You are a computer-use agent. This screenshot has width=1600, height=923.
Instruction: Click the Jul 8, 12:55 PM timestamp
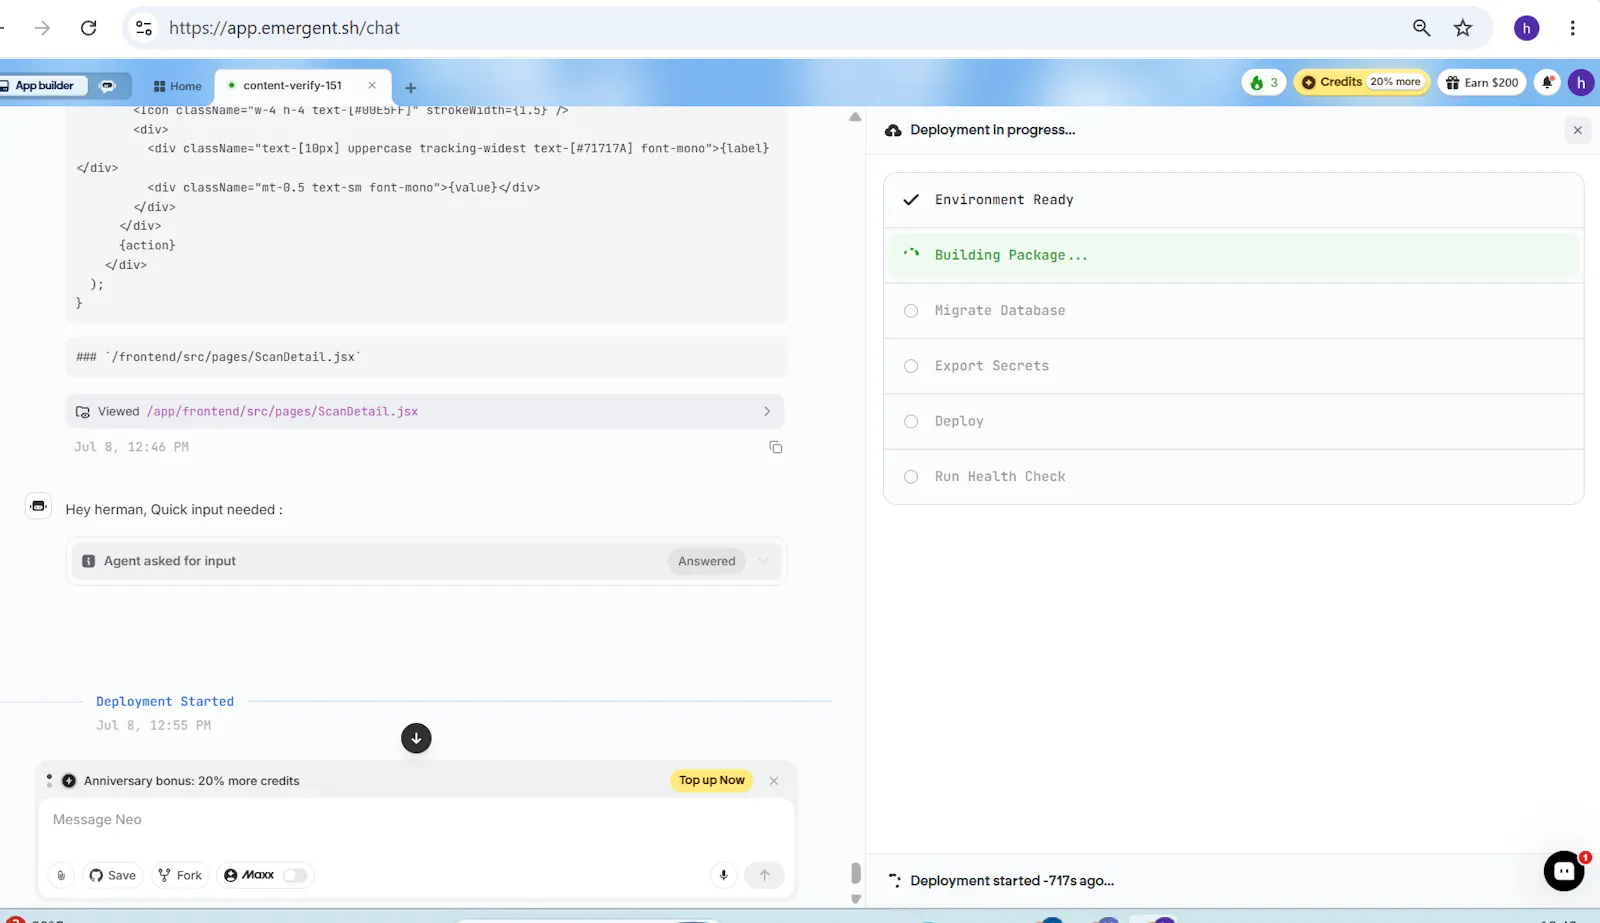(153, 725)
